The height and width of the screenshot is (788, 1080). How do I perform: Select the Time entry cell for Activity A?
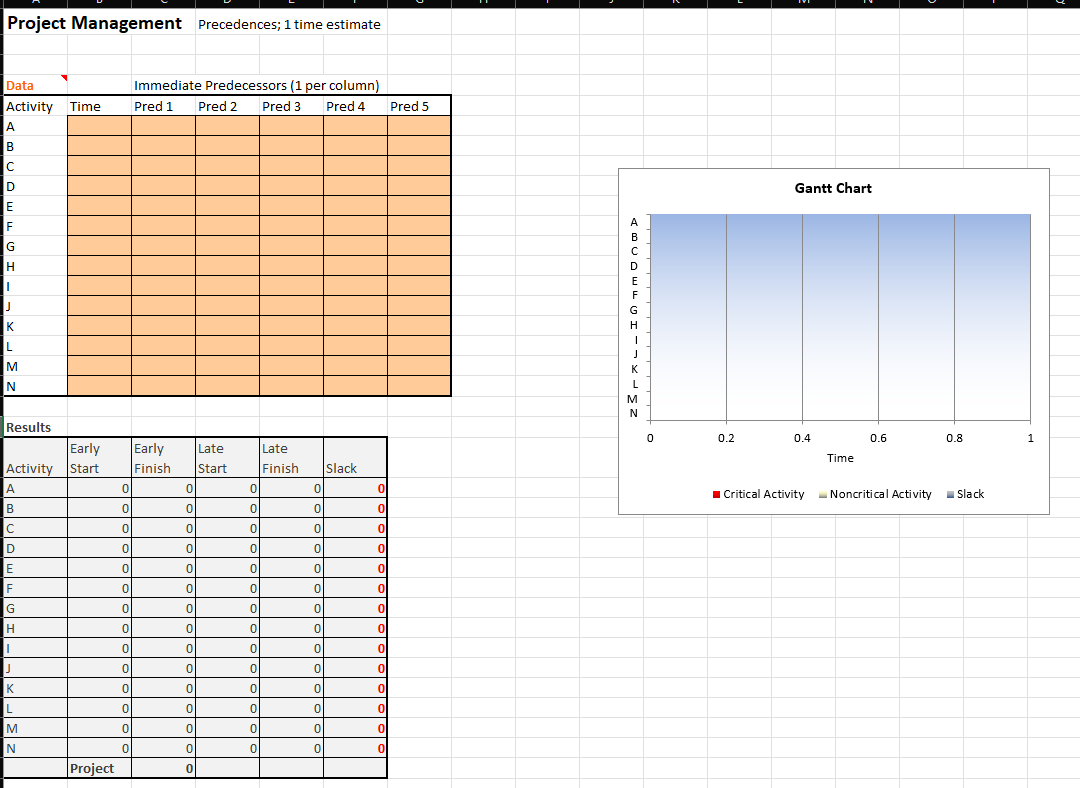pyautogui.click(x=98, y=126)
